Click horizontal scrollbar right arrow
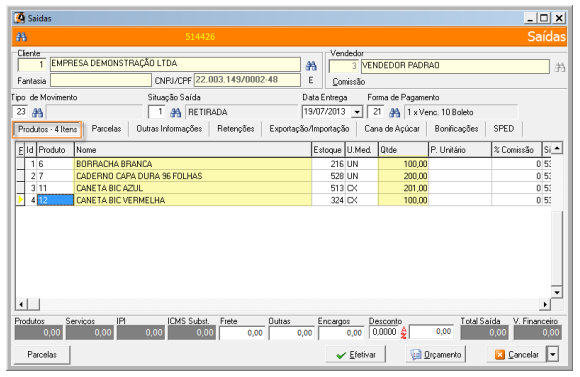The width and height of the screenshot is (580, 377). (545, 304)
